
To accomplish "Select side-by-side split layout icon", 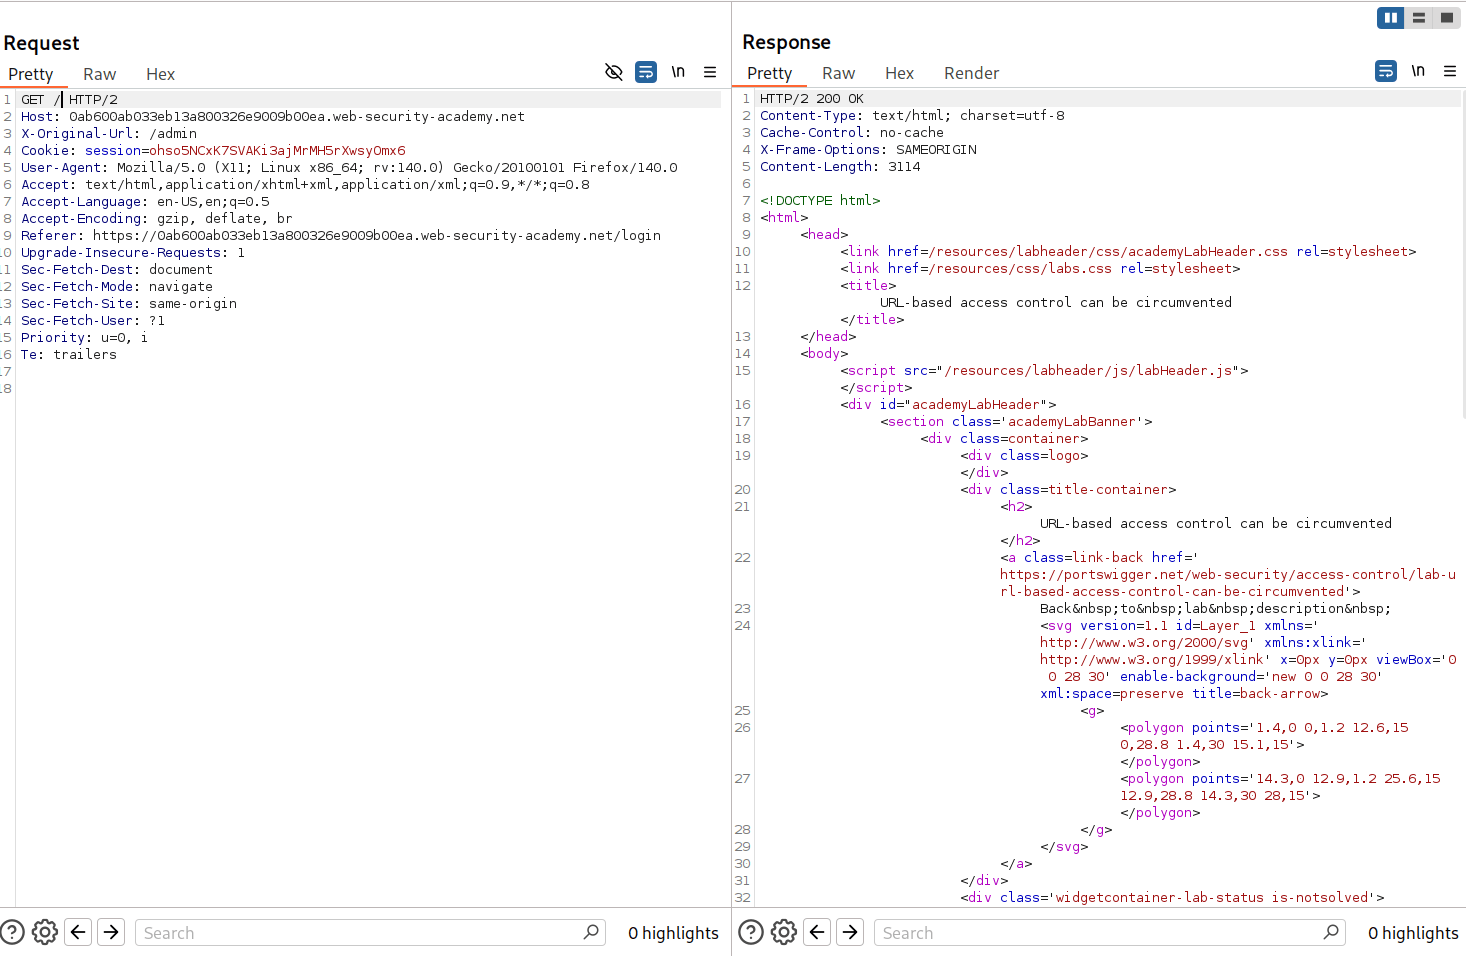I will tap(1390, 18).
